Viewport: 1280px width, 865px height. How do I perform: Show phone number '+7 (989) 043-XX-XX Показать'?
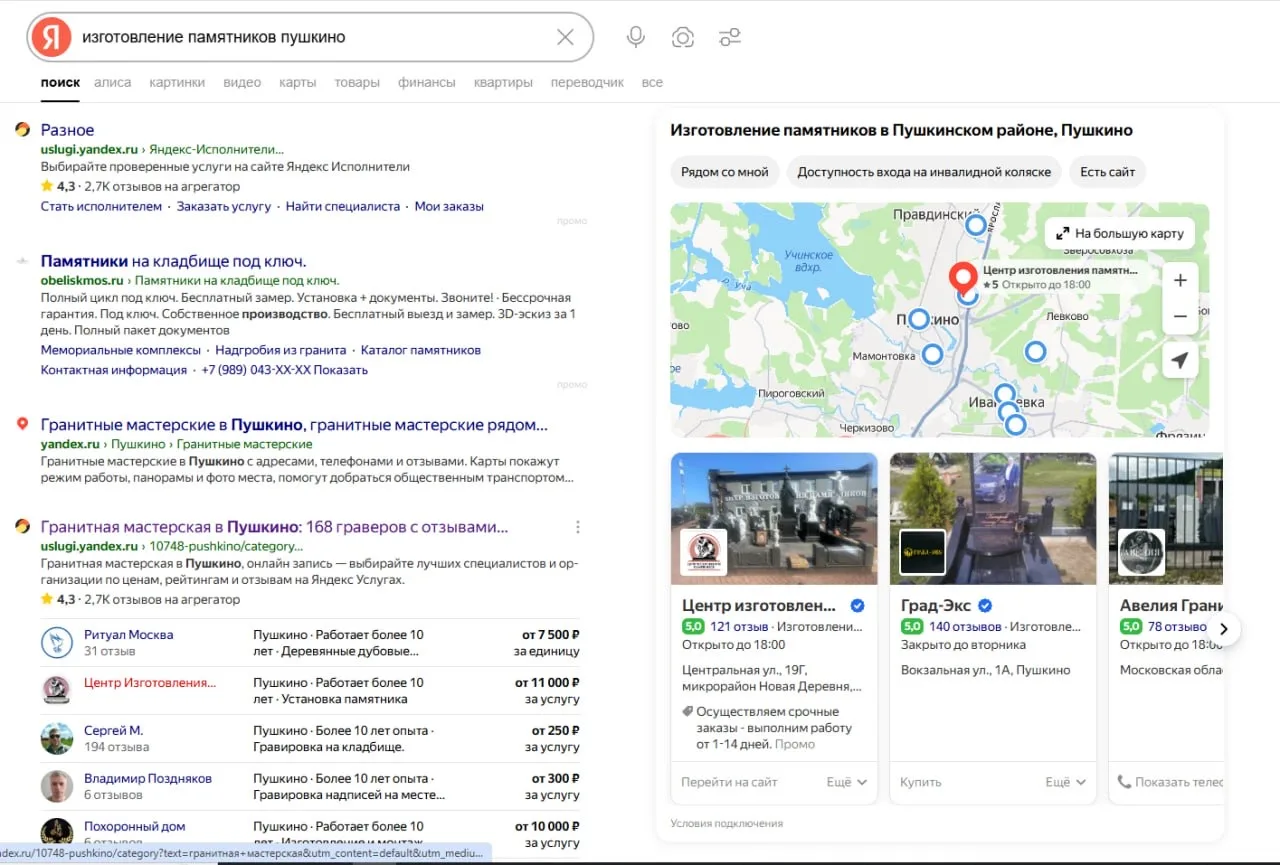[284, 369]
